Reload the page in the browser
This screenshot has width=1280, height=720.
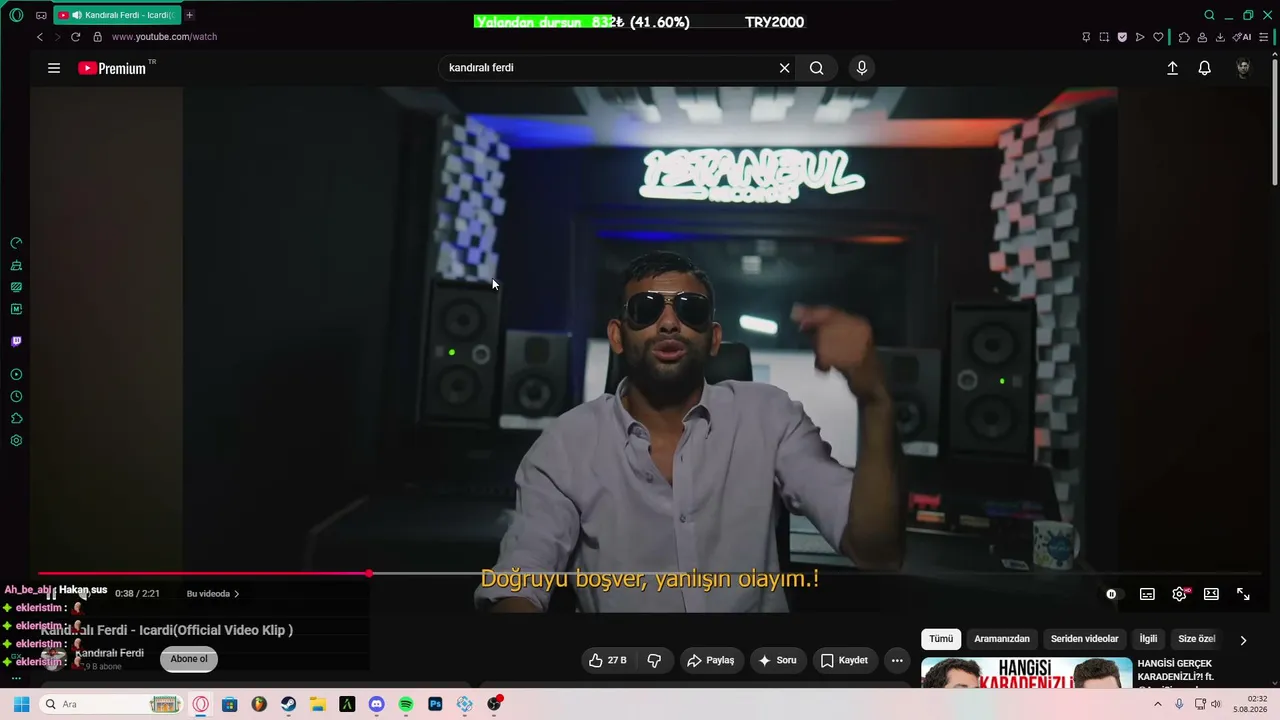tap(75, 37)
